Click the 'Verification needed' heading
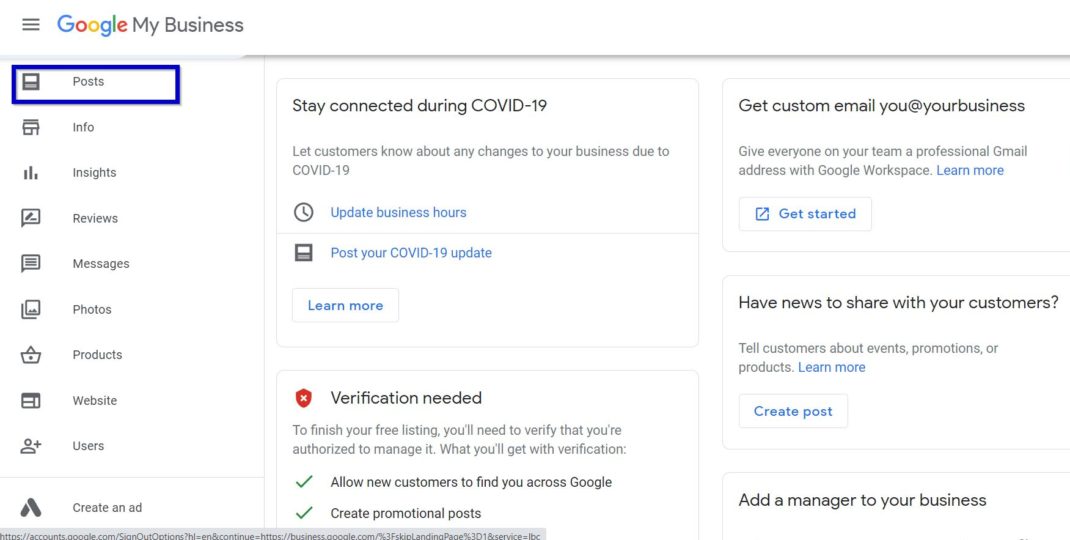The image size is (1070, 540). coord(406,398)
